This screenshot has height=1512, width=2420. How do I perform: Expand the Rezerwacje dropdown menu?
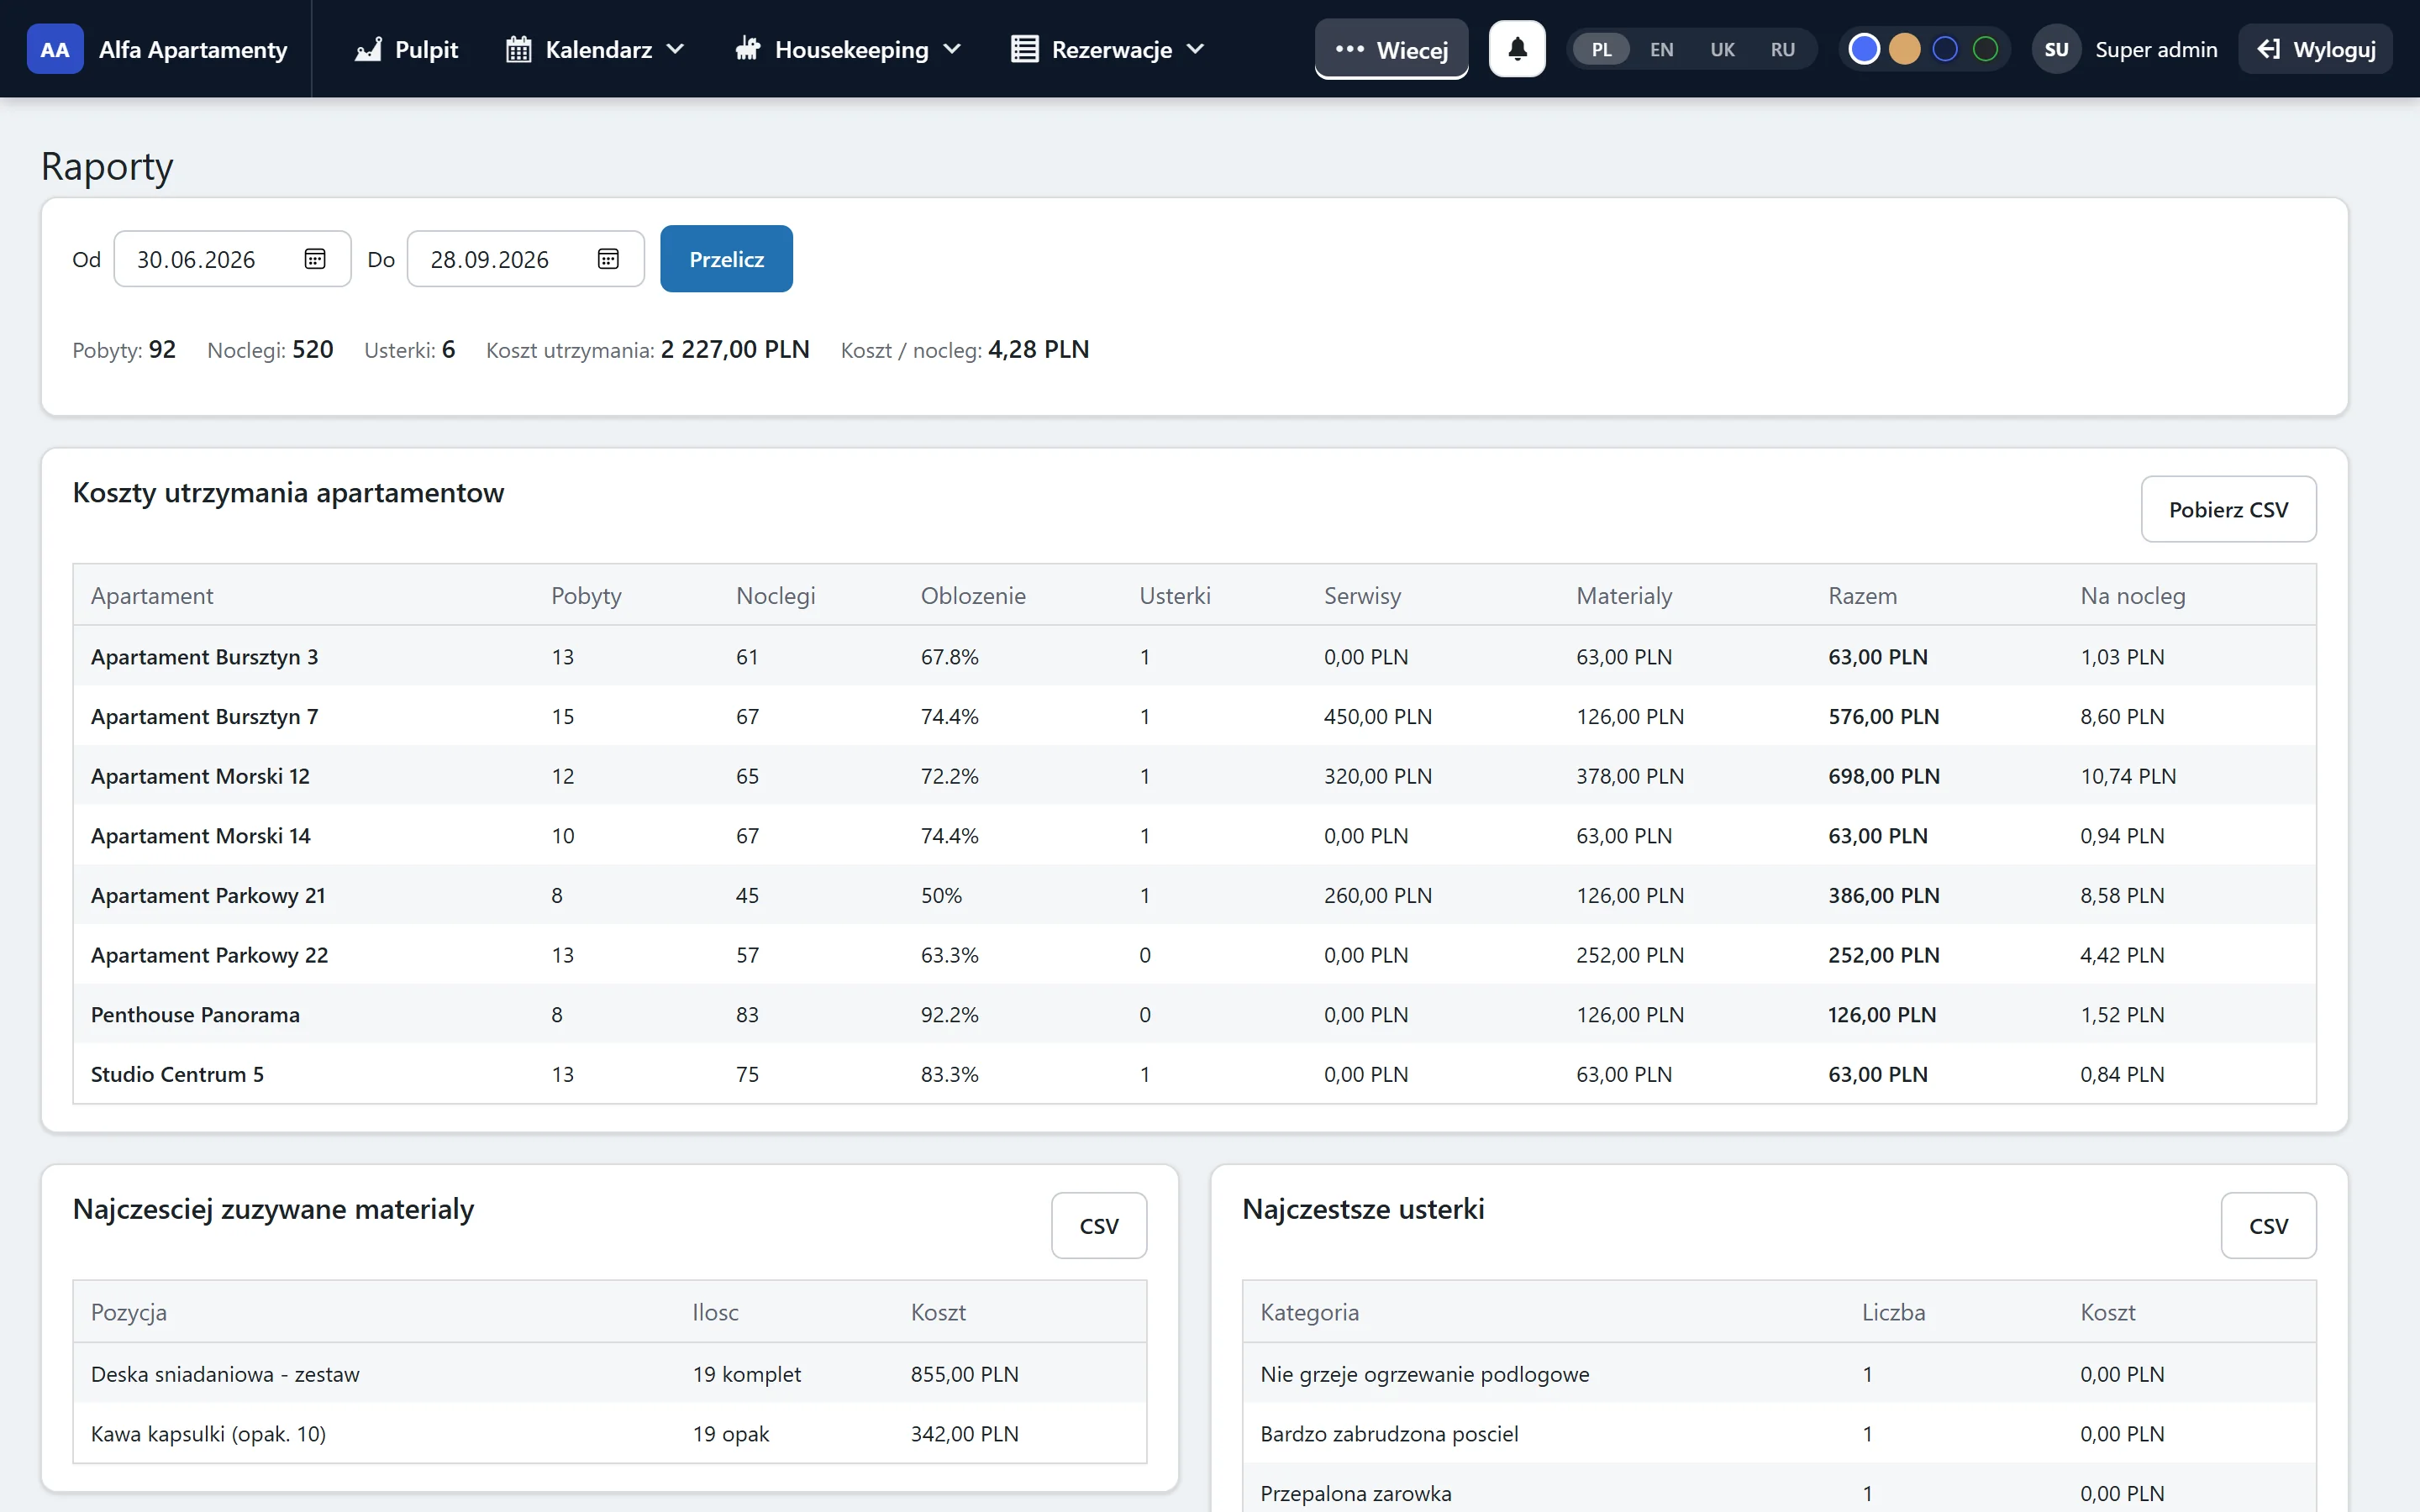coord(1108,49)
